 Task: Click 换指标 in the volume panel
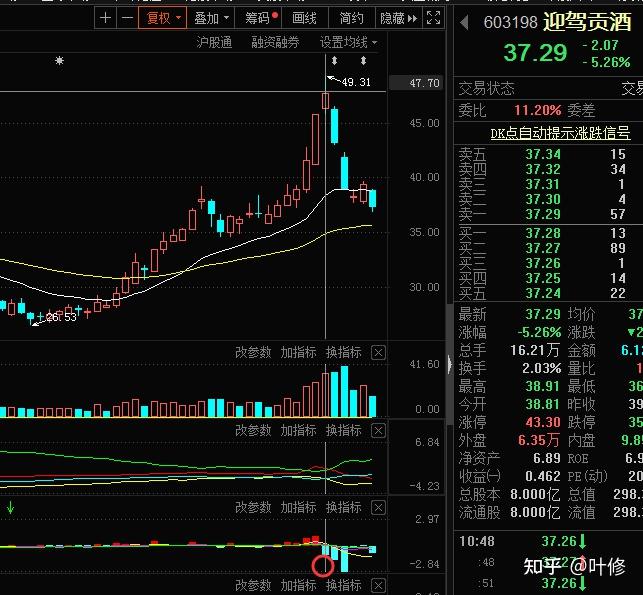(343, 352)
